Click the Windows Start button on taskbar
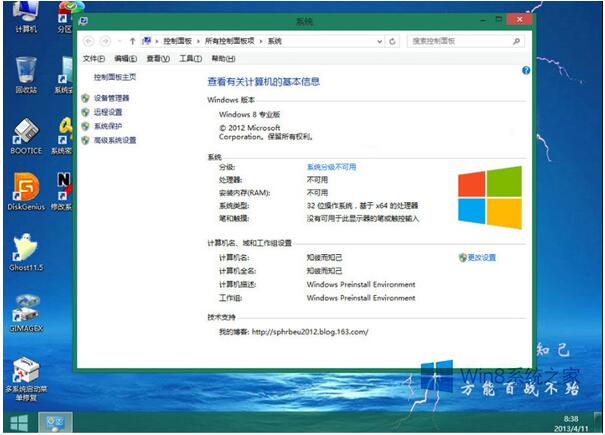The image size is (605, 435). coord(19,423)
